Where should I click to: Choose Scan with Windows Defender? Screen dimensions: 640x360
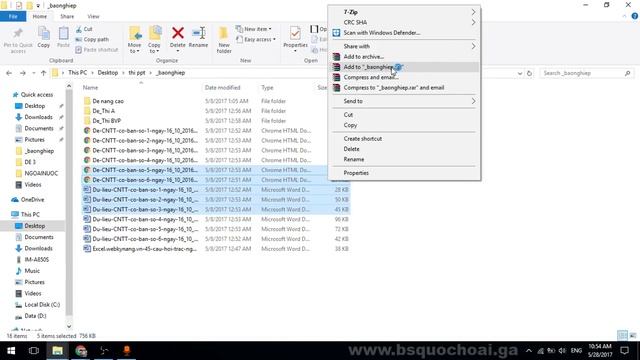[x=404, y=33]
